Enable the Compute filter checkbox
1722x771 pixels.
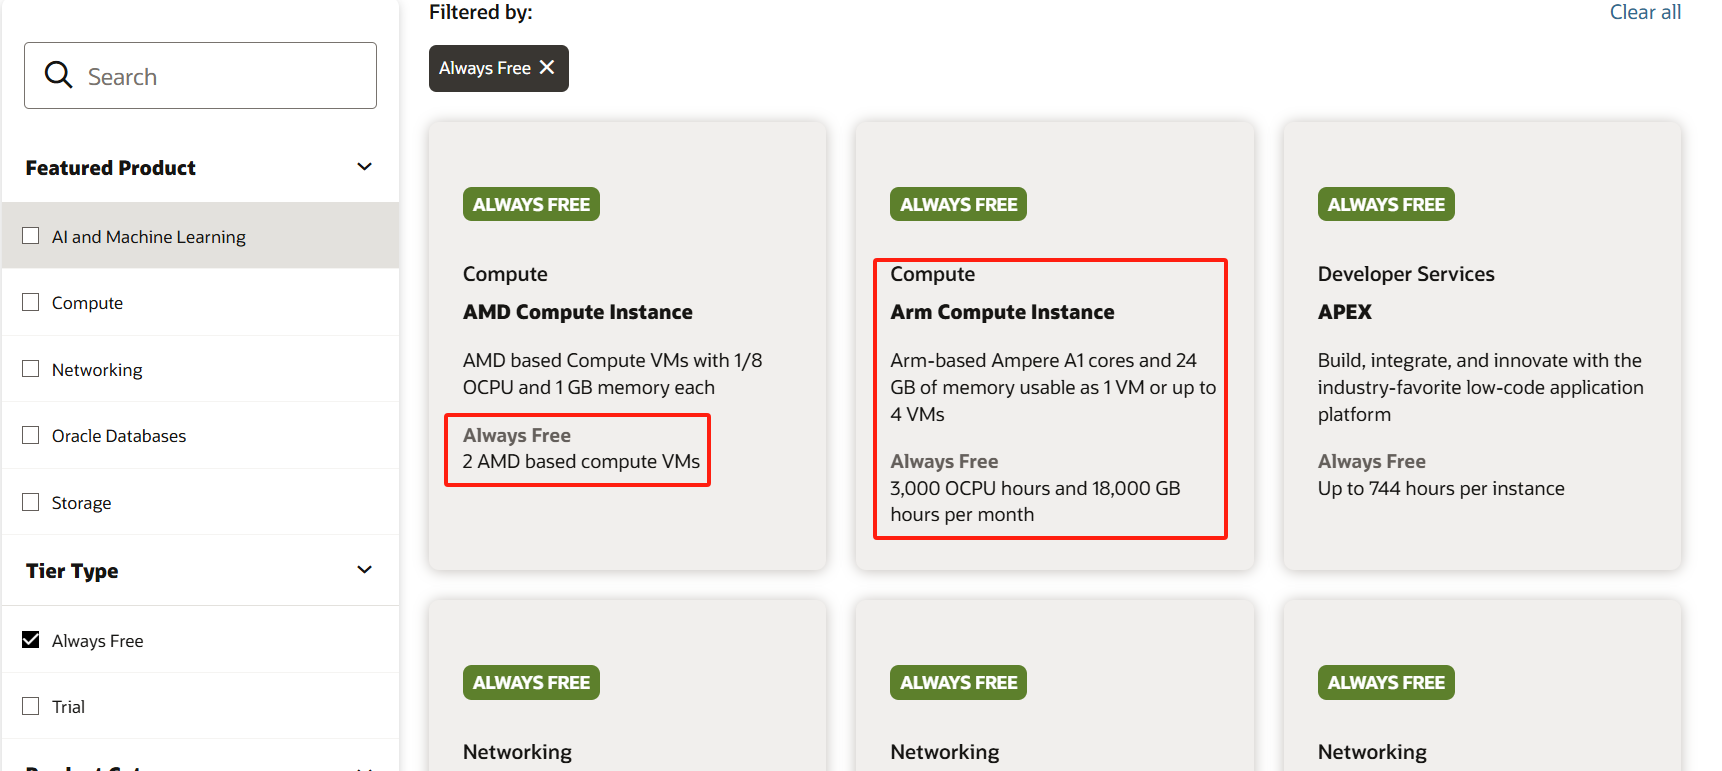31,302
